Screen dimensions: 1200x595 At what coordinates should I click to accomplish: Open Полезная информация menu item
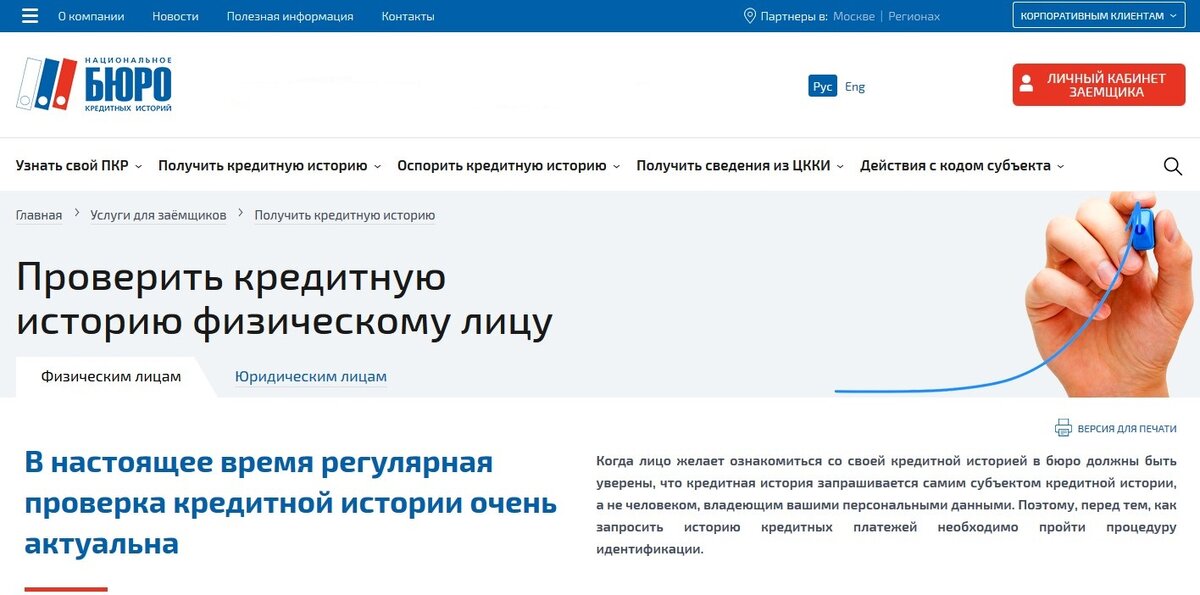(x=290, y=16)
